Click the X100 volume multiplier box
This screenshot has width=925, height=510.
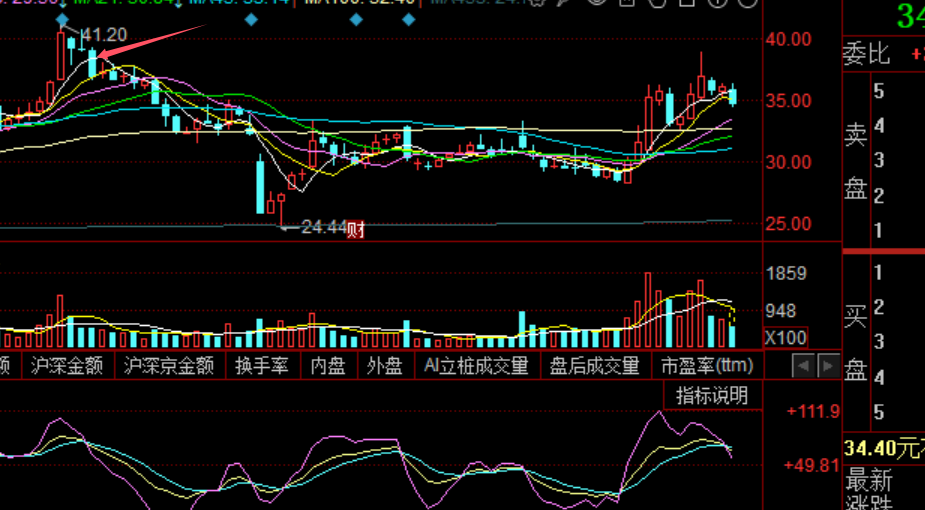pos(786,338)
